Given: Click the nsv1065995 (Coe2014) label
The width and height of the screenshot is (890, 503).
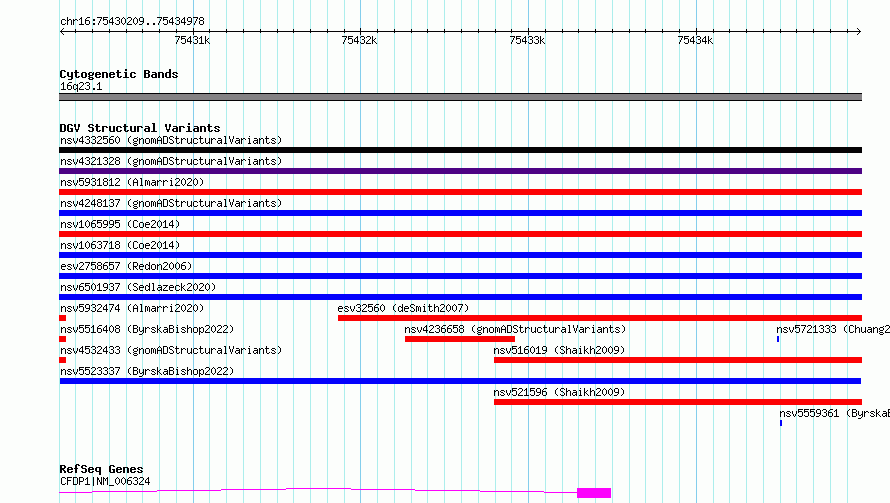Looking at the screenshot, I should tap(120, 224).
